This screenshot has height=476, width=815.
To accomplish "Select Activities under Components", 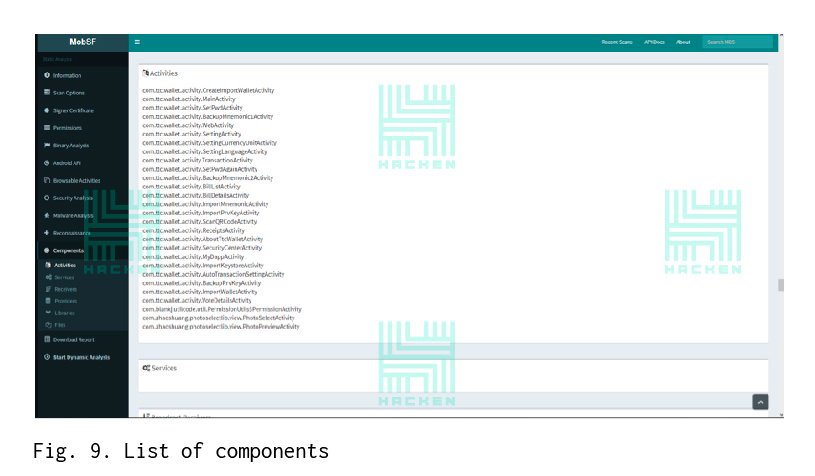I will (65, 265).
